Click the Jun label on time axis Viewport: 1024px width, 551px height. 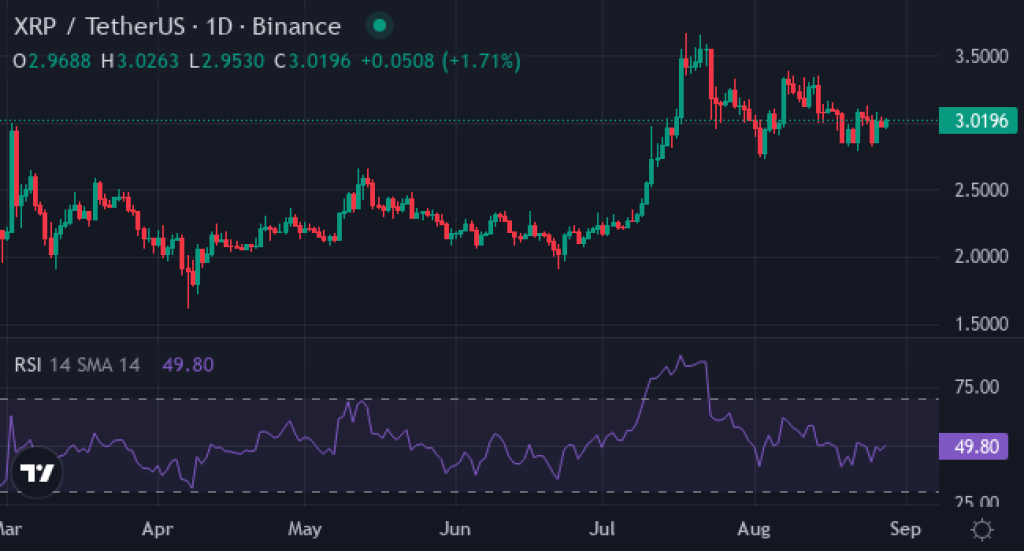pyautogui.click(x=455, y=529)
